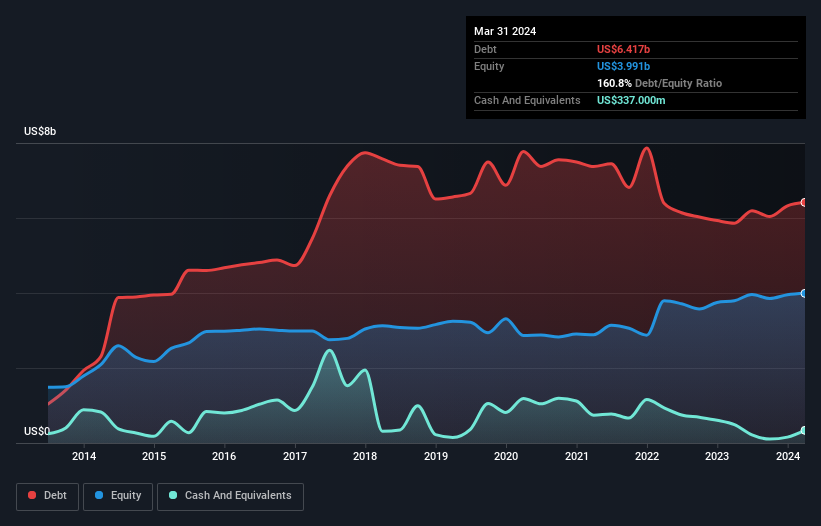
Task: Click the 2023 x-axis label
Action: [717, 456]
